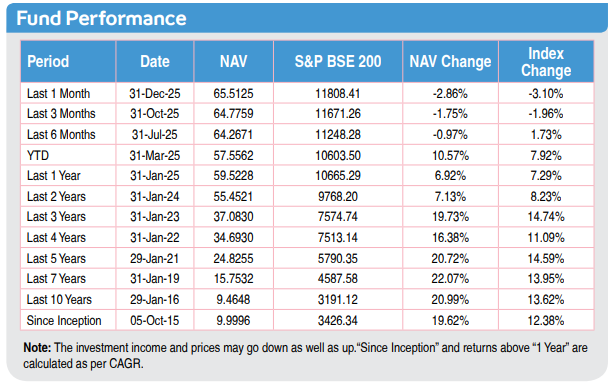Click the S&P BSE 200 header
Image resolution: width=611 pixels, height=384 pixels.
(x=338, y=62)
